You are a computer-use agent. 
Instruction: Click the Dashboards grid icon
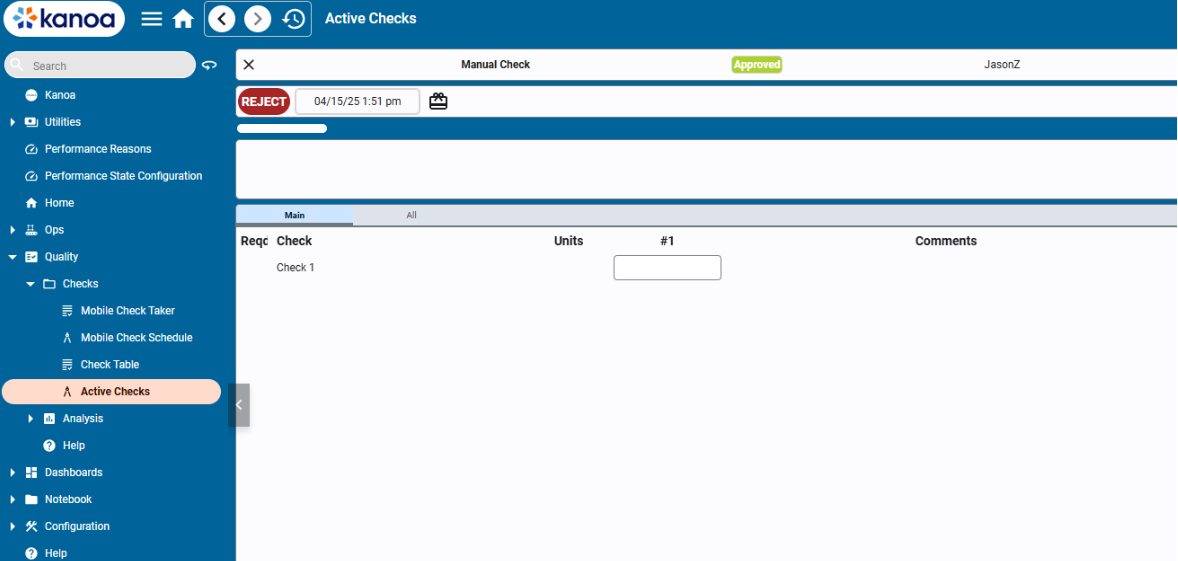[32, 472]
